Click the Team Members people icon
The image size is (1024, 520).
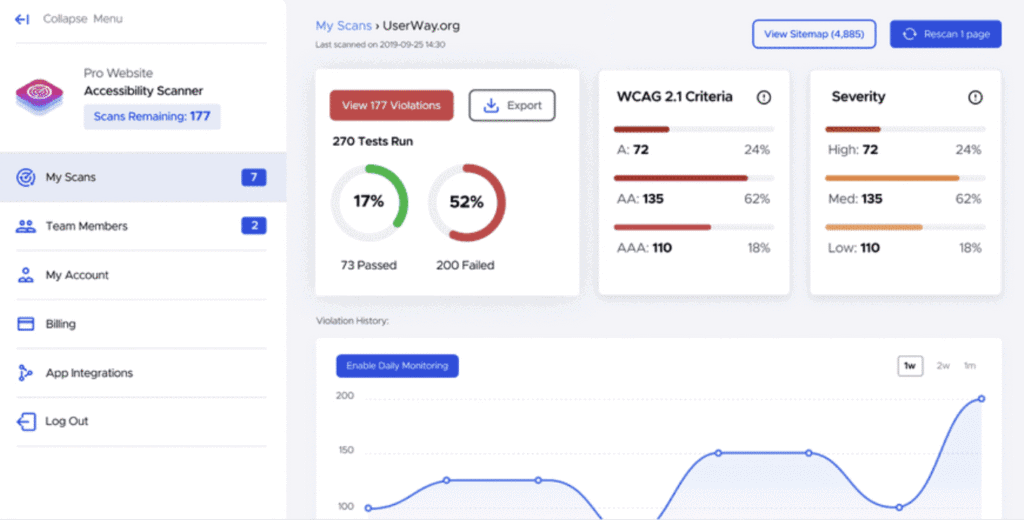coord(26,226)
